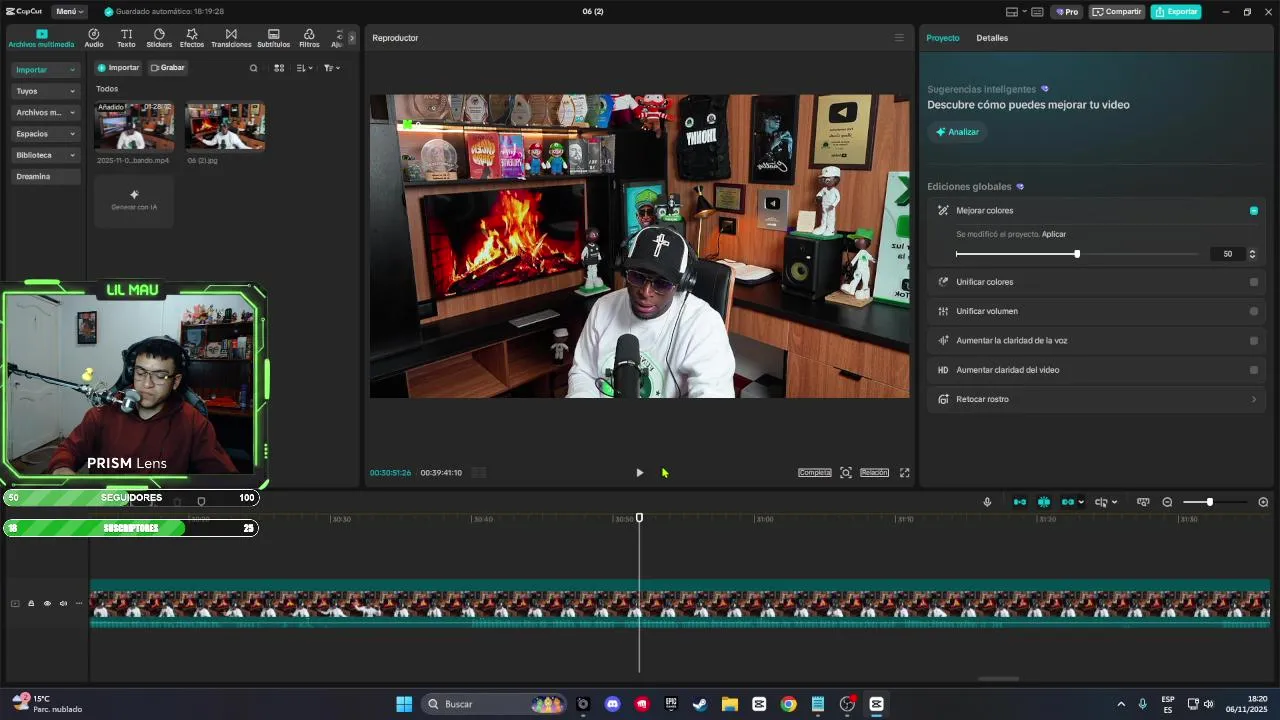Click the Analizar suggestions button
The height and width of the screenshot is (720, 1280).
pos(957,132)
